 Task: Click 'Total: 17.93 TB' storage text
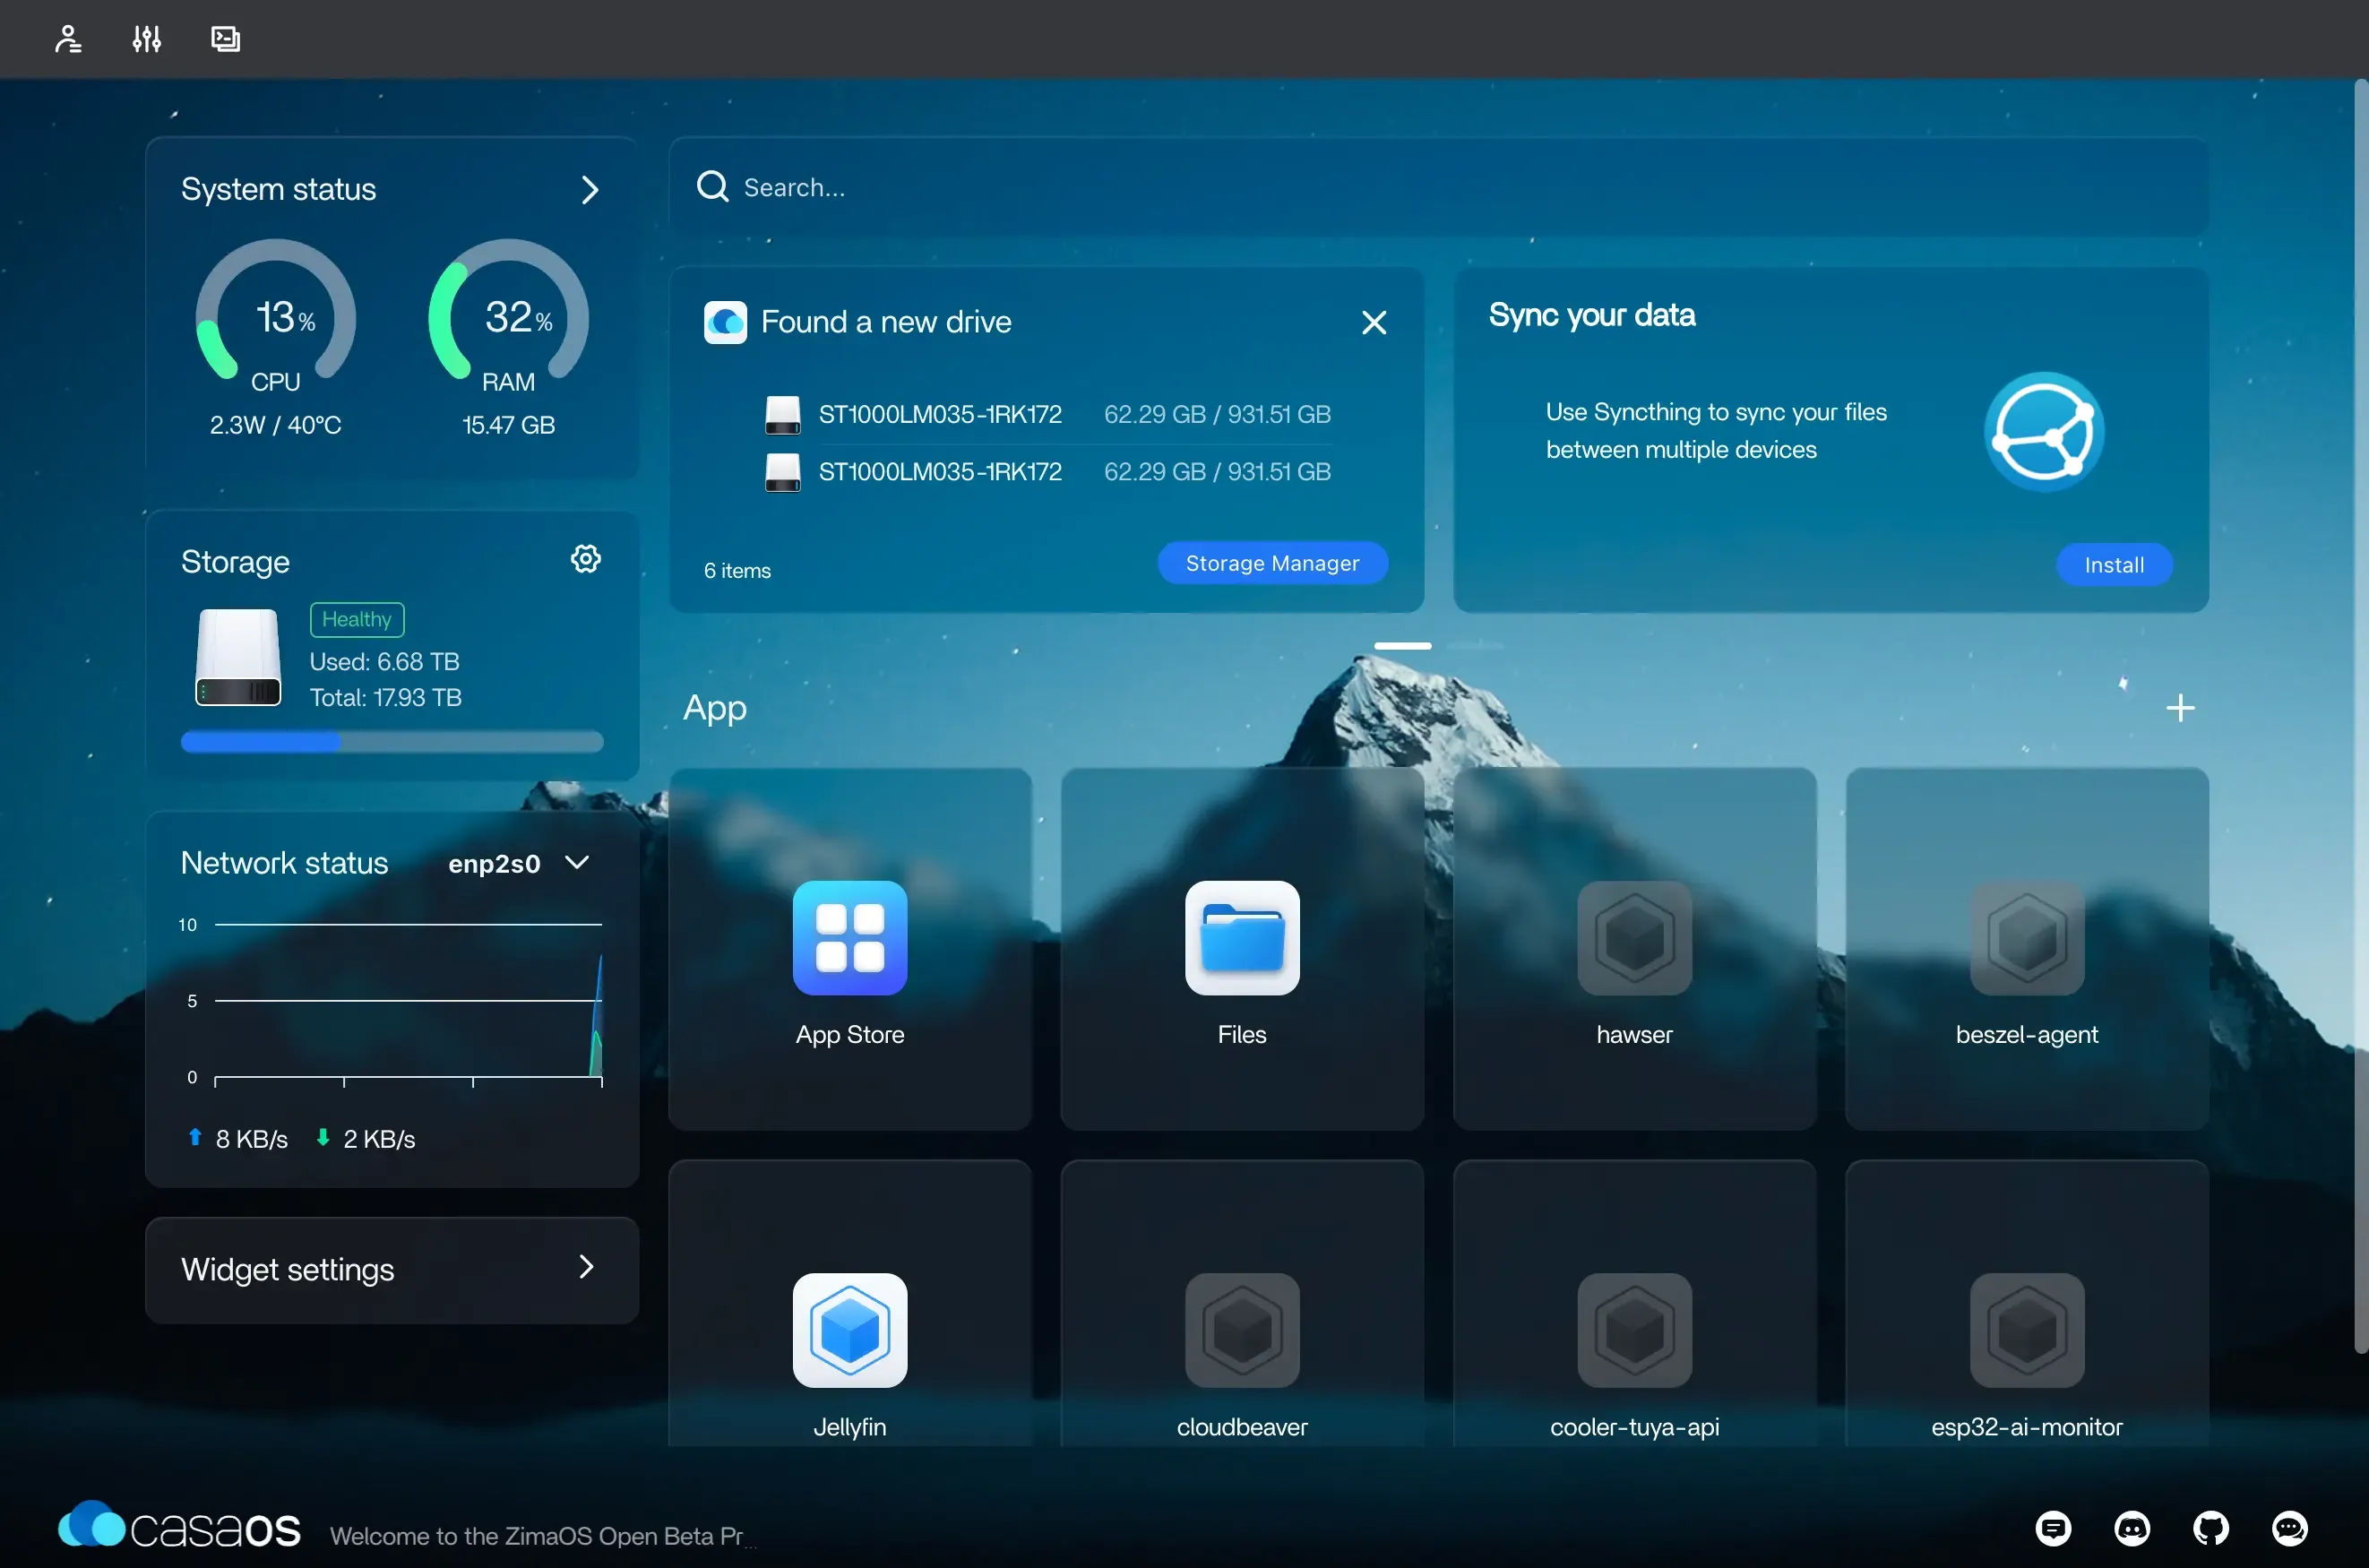click(x=386, y=698)
